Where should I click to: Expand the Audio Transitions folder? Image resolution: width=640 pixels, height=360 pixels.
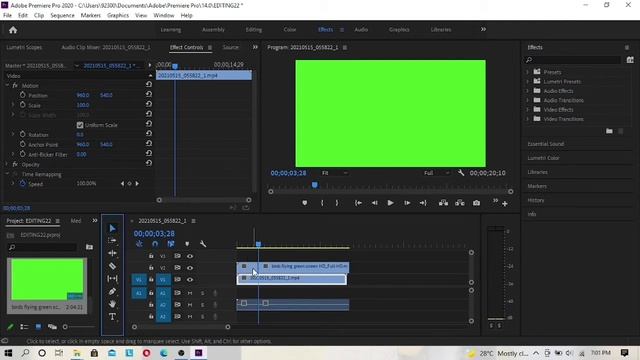click(x=527, y=100)
